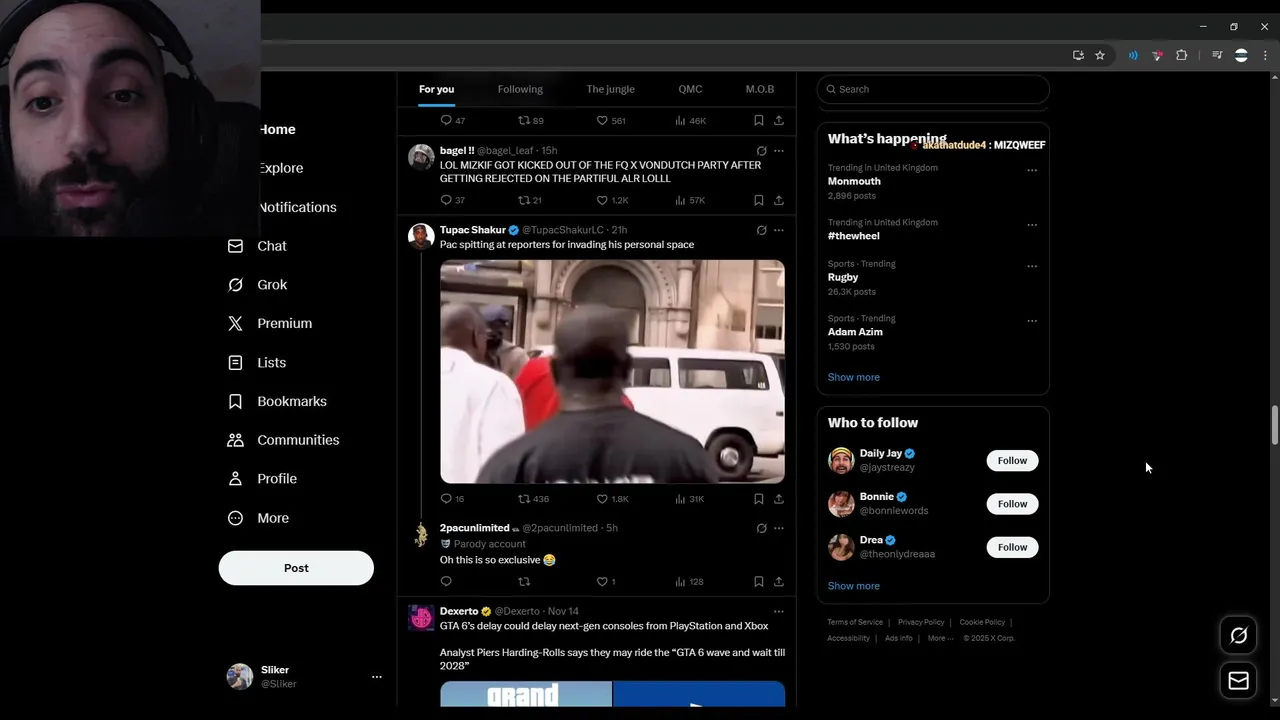Open more options on Tupac Shakur post
Viewport: 1280px width, 720px height.
tap(779, 230)
